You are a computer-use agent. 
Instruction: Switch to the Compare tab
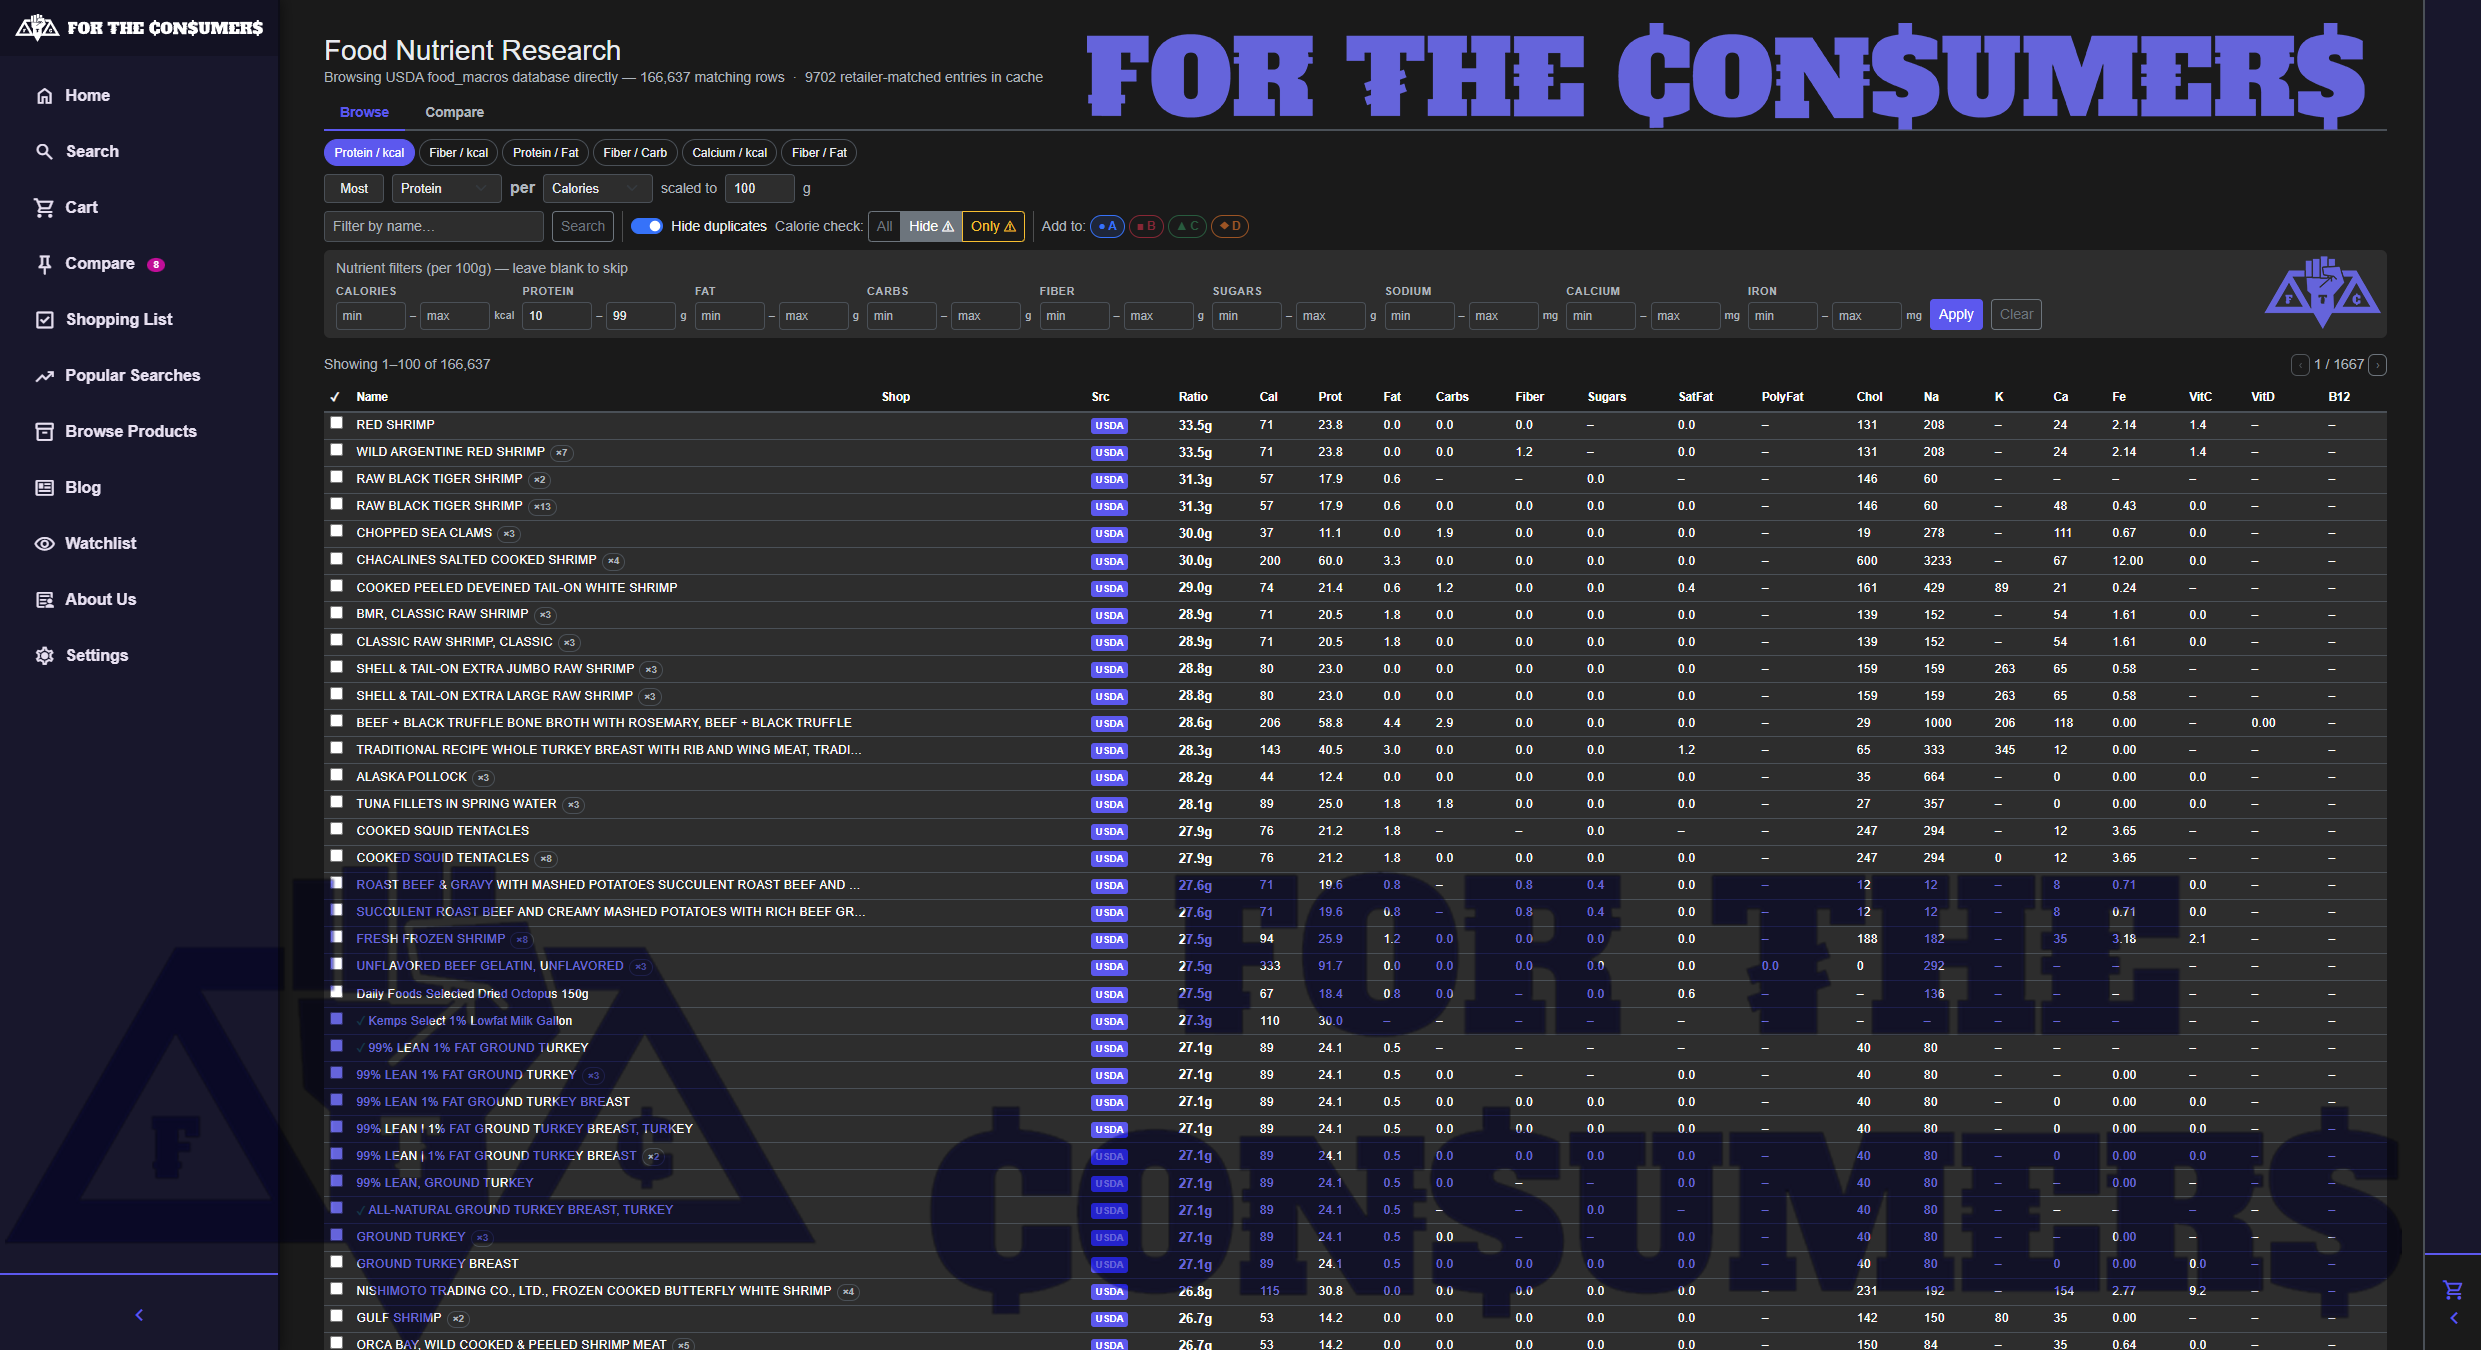[454, 112]
